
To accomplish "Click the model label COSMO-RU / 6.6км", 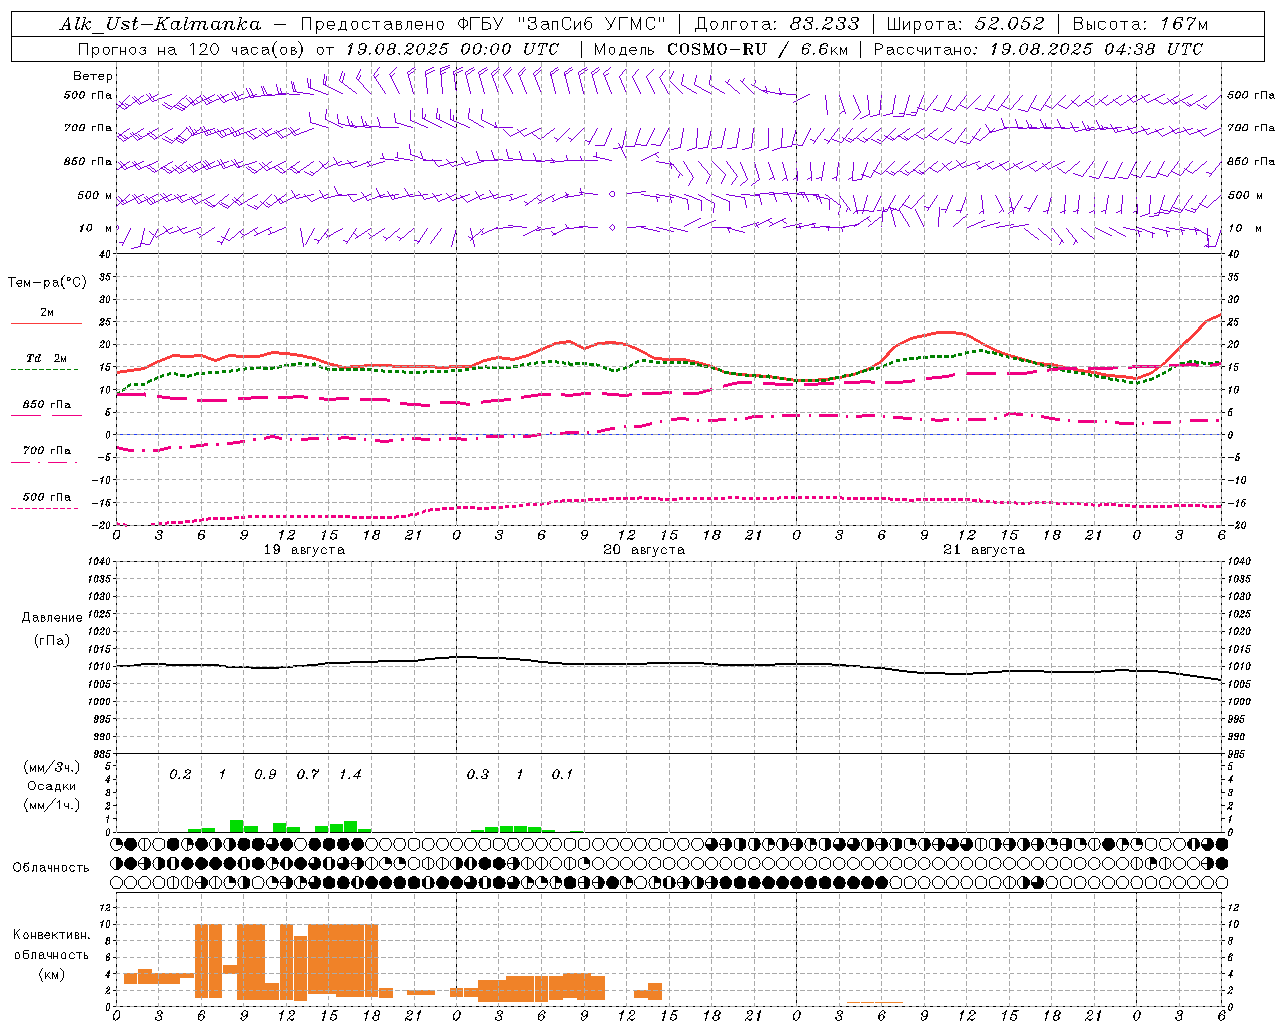I will pos(757,49).
